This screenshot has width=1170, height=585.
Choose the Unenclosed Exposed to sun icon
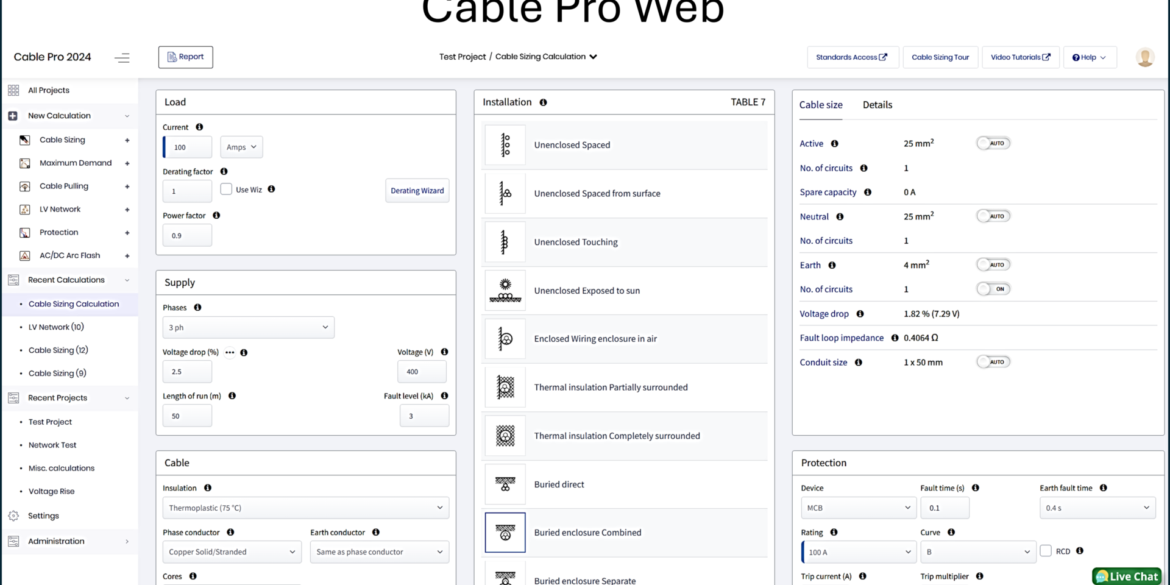(505, 290)
